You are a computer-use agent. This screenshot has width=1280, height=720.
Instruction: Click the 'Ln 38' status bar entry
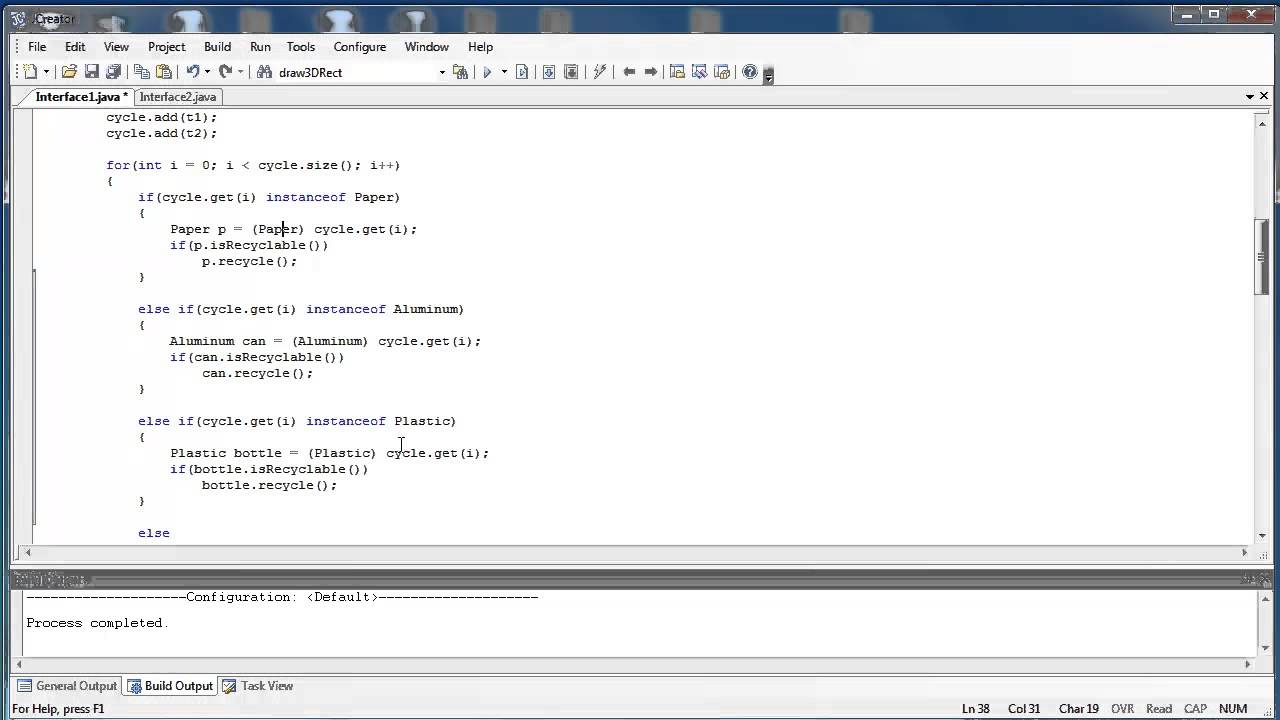[x=975, y=709]
